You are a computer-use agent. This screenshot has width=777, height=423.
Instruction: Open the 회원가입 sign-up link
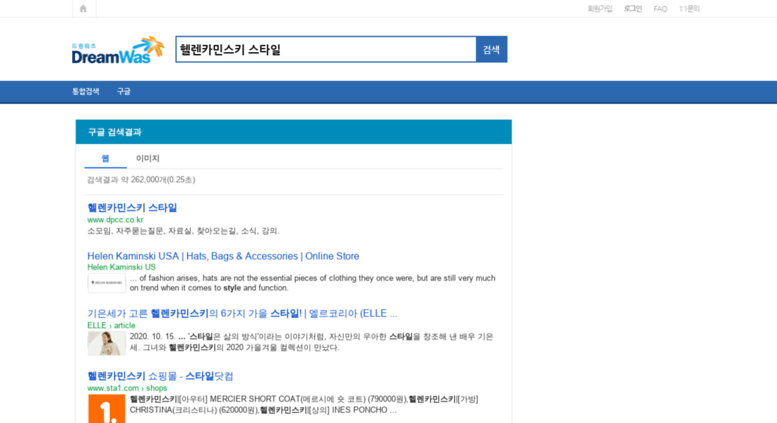click(600, 9)
